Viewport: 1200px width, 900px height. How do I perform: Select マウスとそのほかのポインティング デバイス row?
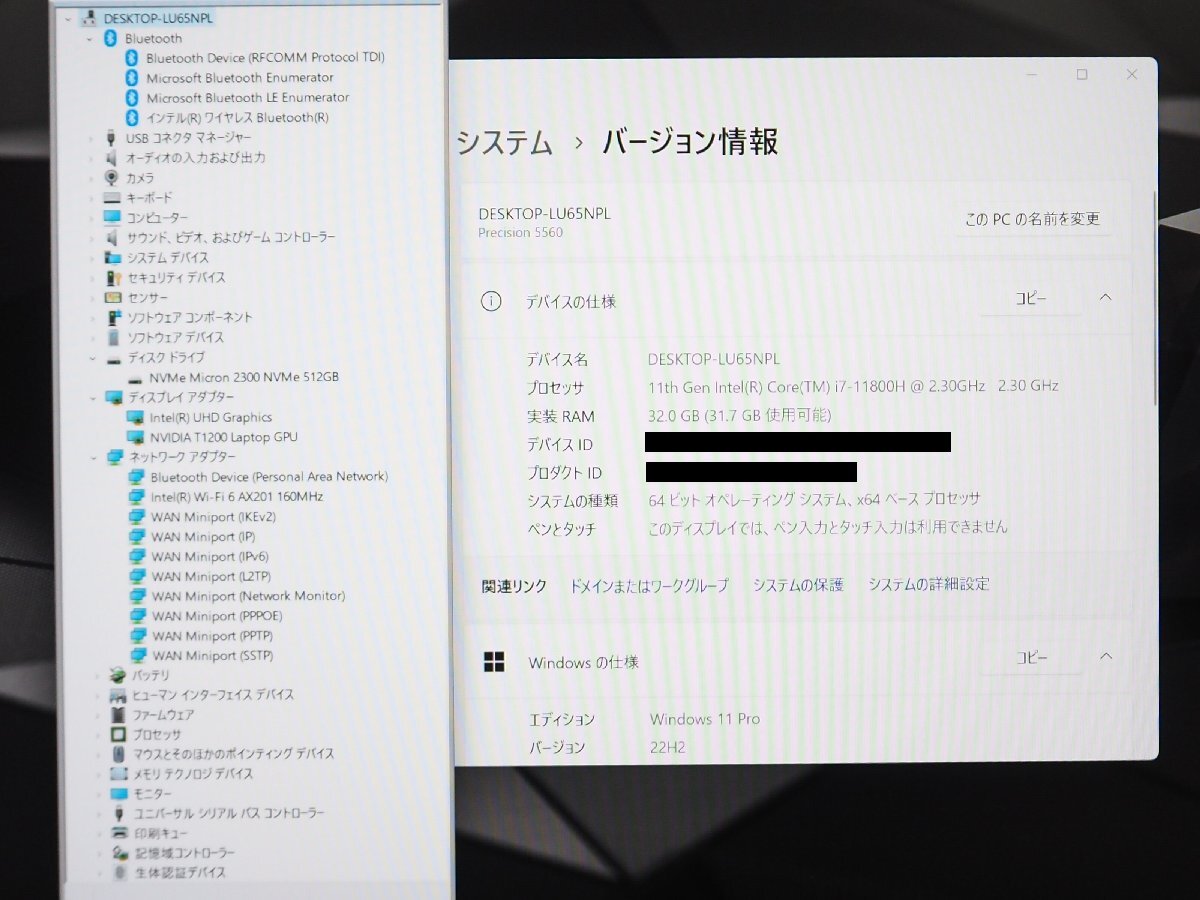click(x=234, y=754)
